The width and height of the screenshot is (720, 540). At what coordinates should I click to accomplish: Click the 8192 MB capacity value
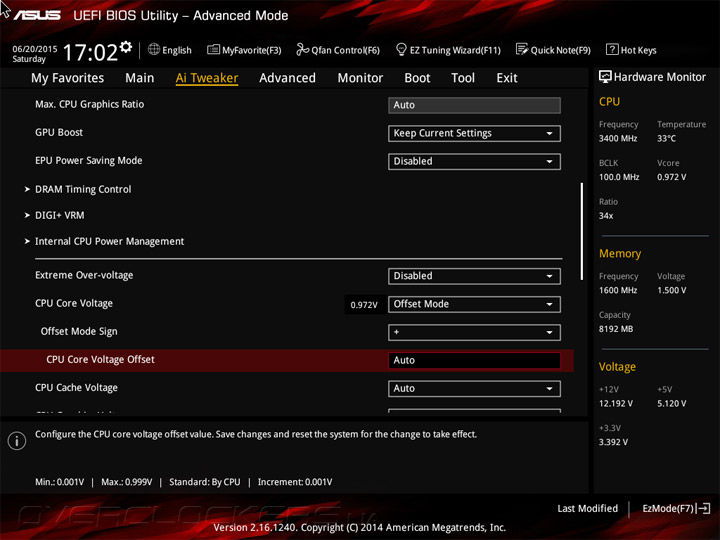(616, 329)
